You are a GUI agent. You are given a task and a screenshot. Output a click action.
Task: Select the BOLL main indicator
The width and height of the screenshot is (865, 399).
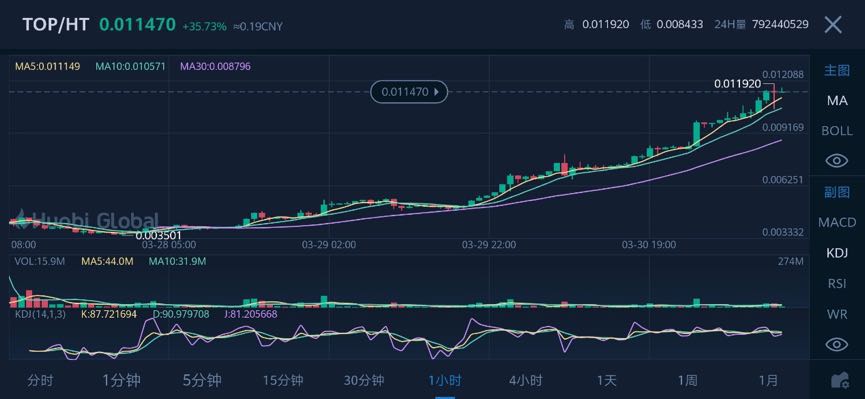(x=837, y=131)
